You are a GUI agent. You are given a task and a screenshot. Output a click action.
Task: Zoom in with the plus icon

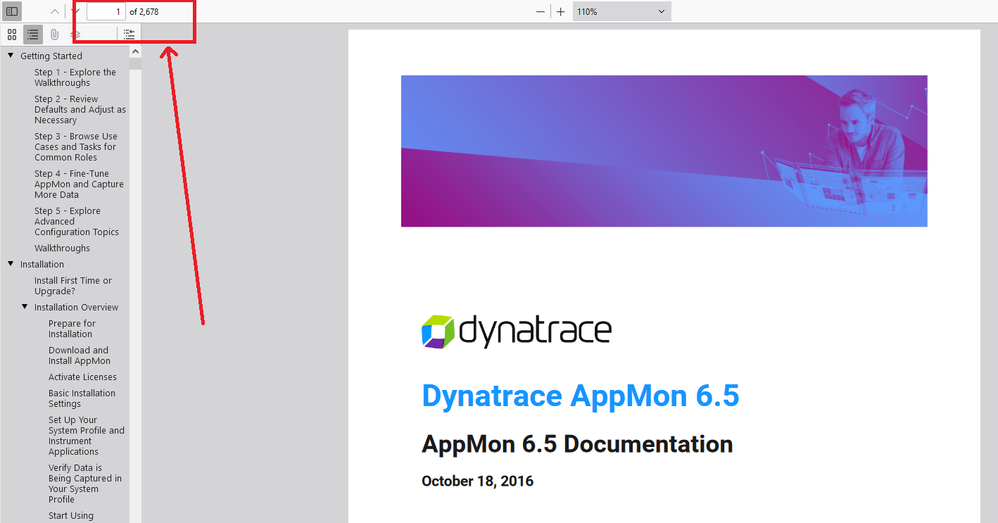(x=560, y=12)
